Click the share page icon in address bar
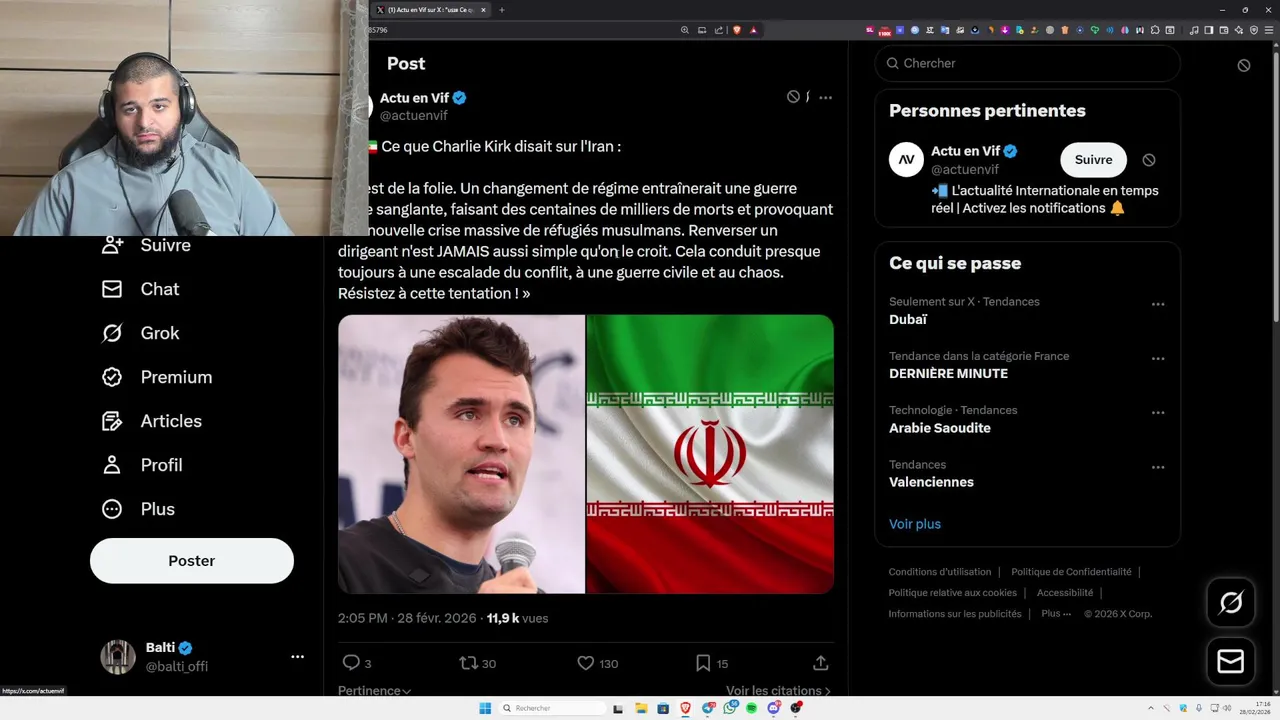The width and height of the screenshot is (1280, 720). click(718, 30)
